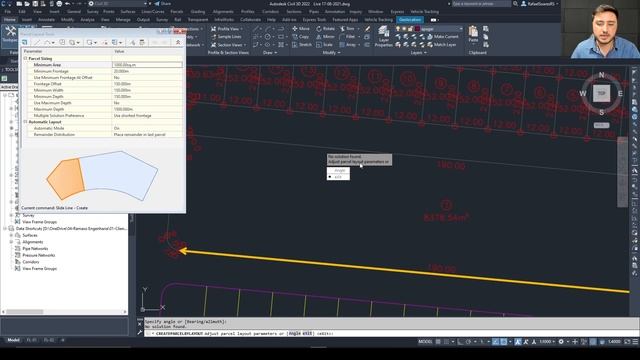Select Multiple Solution Preference value cell
The image size is (640, 360).
148,116
